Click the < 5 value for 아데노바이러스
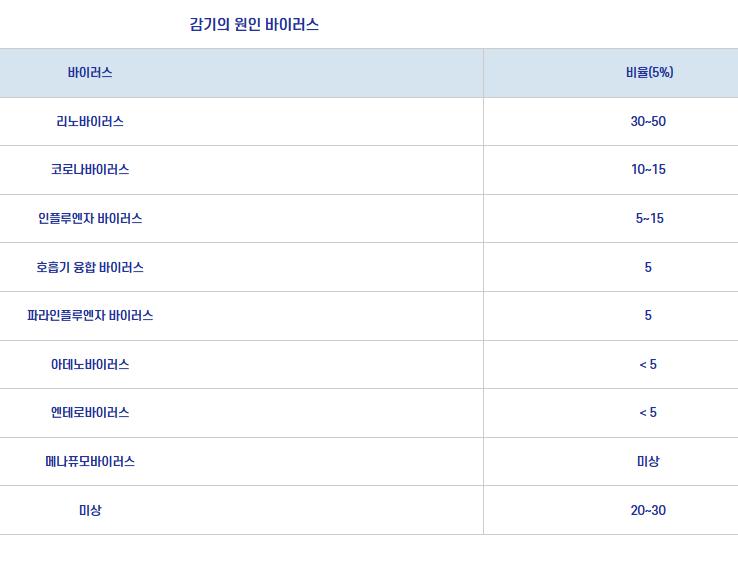The width and height of the screenshot is (738, 568). [648, 364]
